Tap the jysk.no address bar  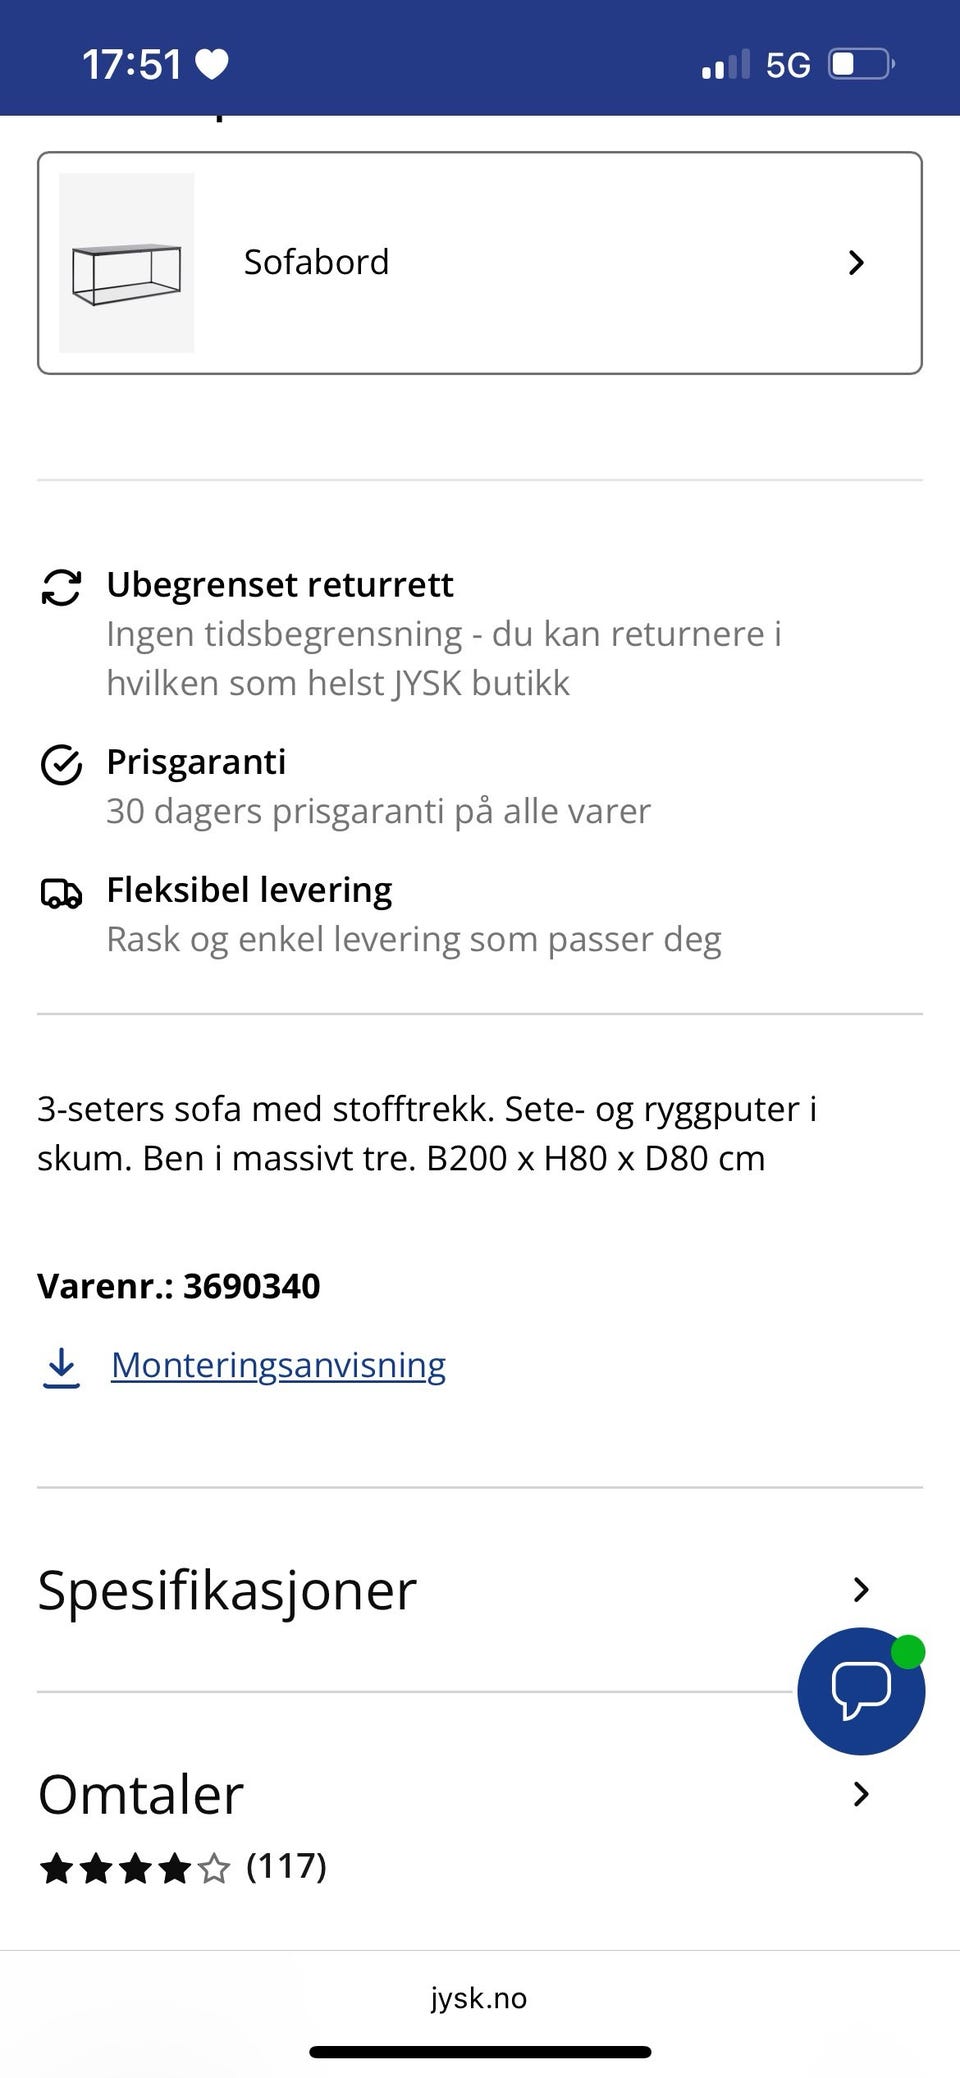479,1998
